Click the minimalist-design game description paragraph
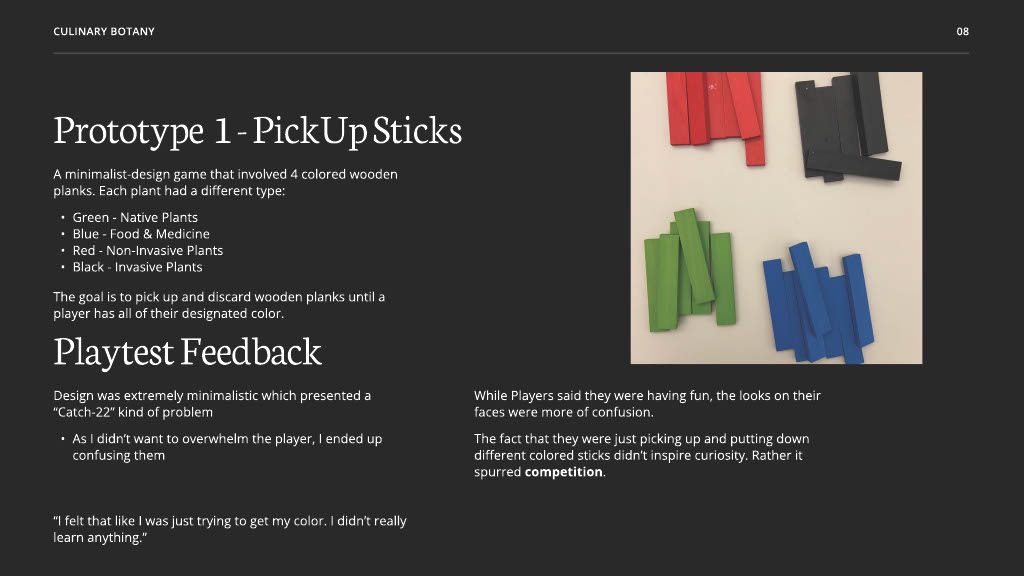 tap(225, 182)
